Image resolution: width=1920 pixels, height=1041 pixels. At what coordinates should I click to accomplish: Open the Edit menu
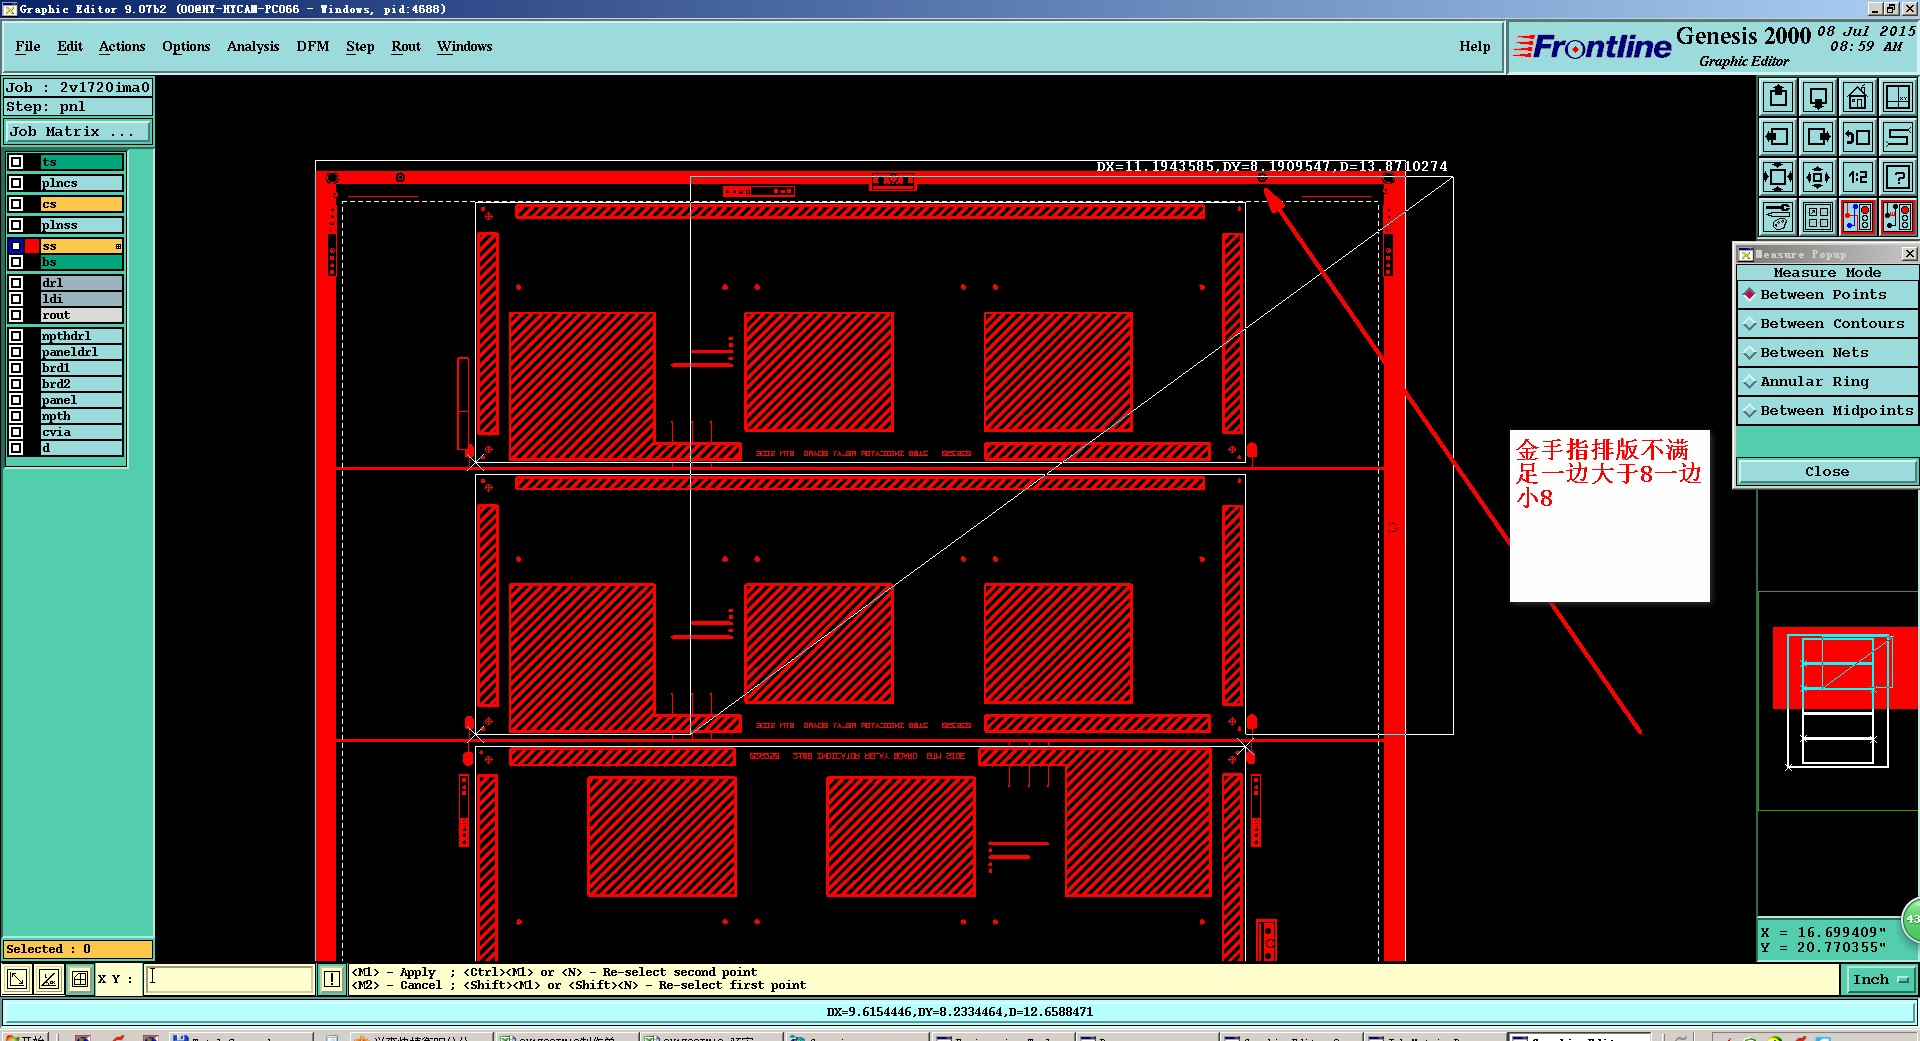(70, 47)
